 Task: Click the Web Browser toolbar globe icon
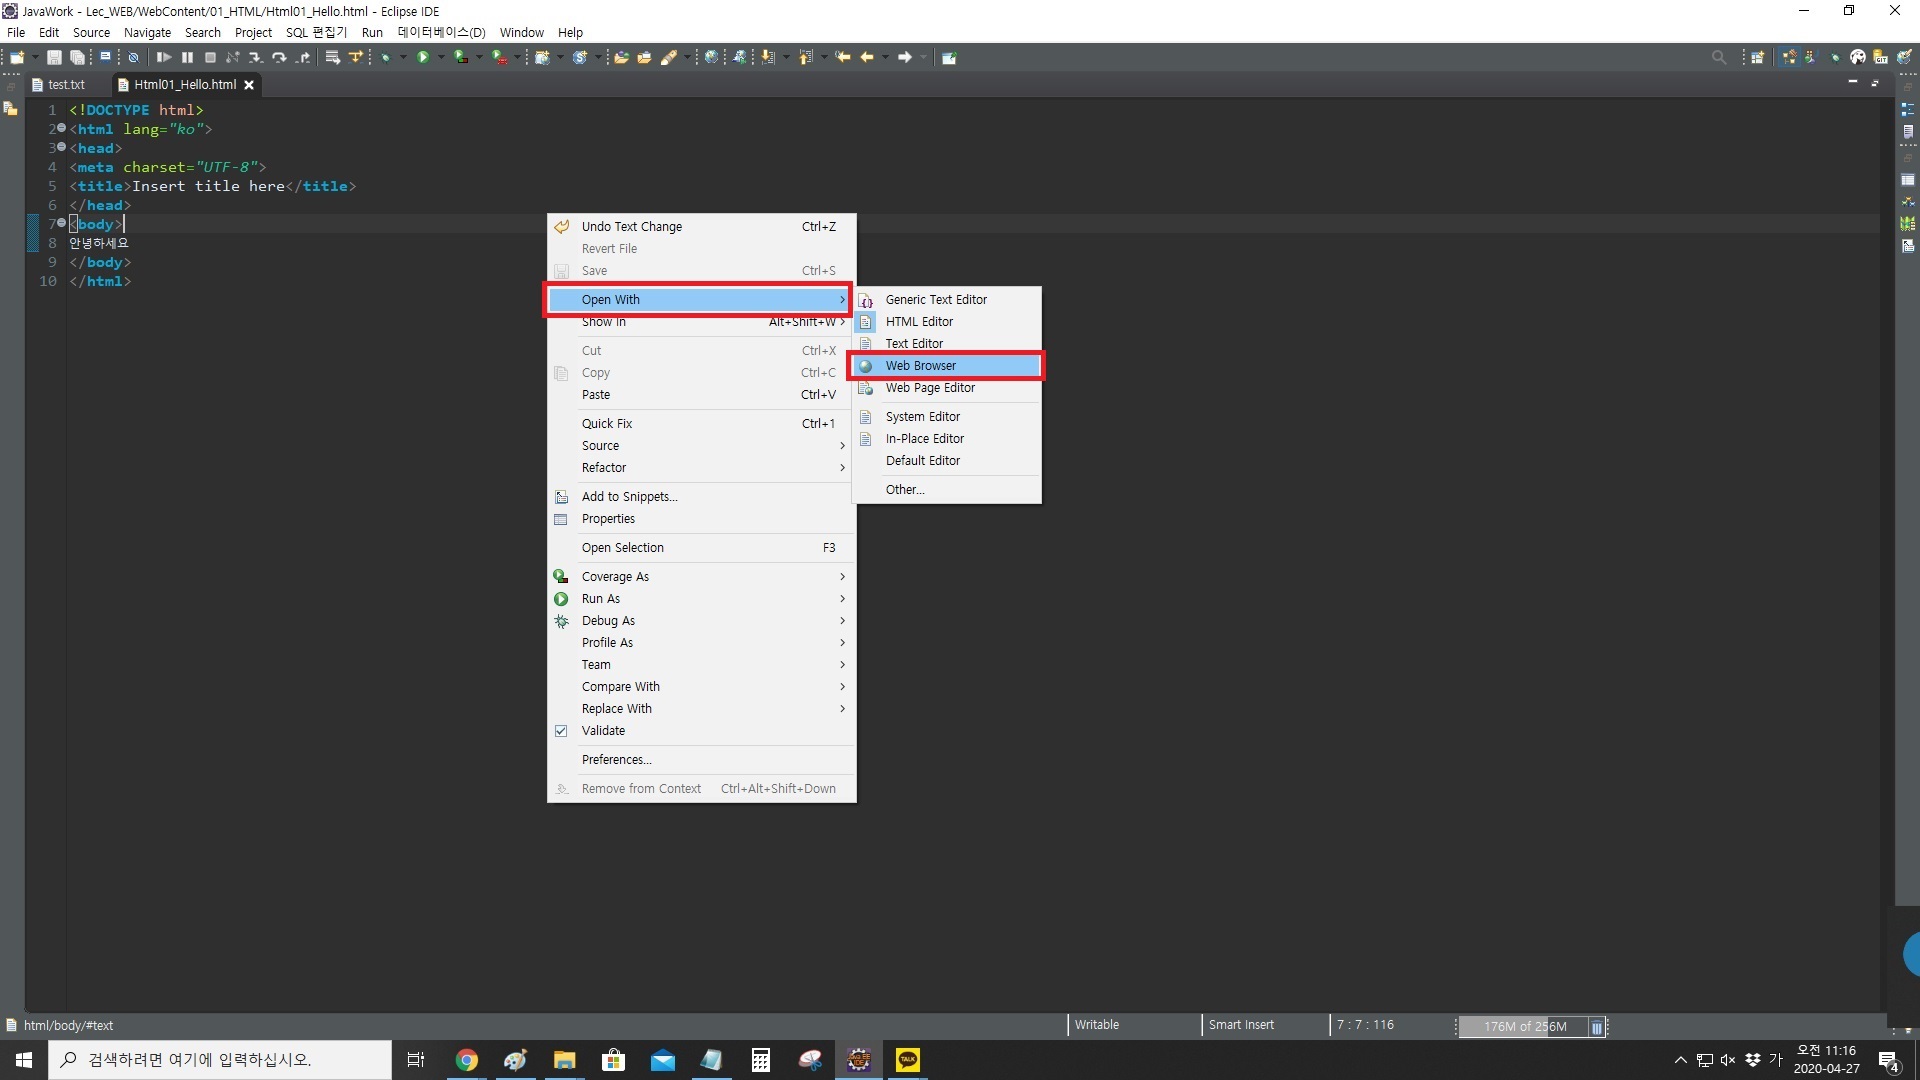pyautogui.click(x=711, y=58)
